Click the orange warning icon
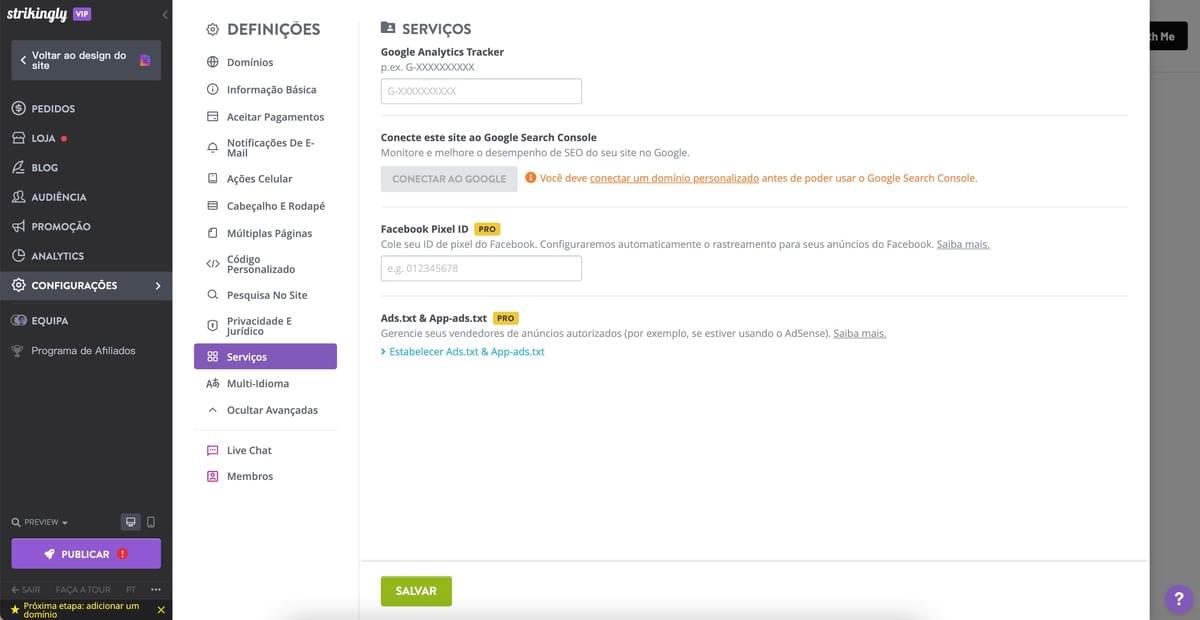The height and width of the screenshot is (620, 1200). pos(530,178)
